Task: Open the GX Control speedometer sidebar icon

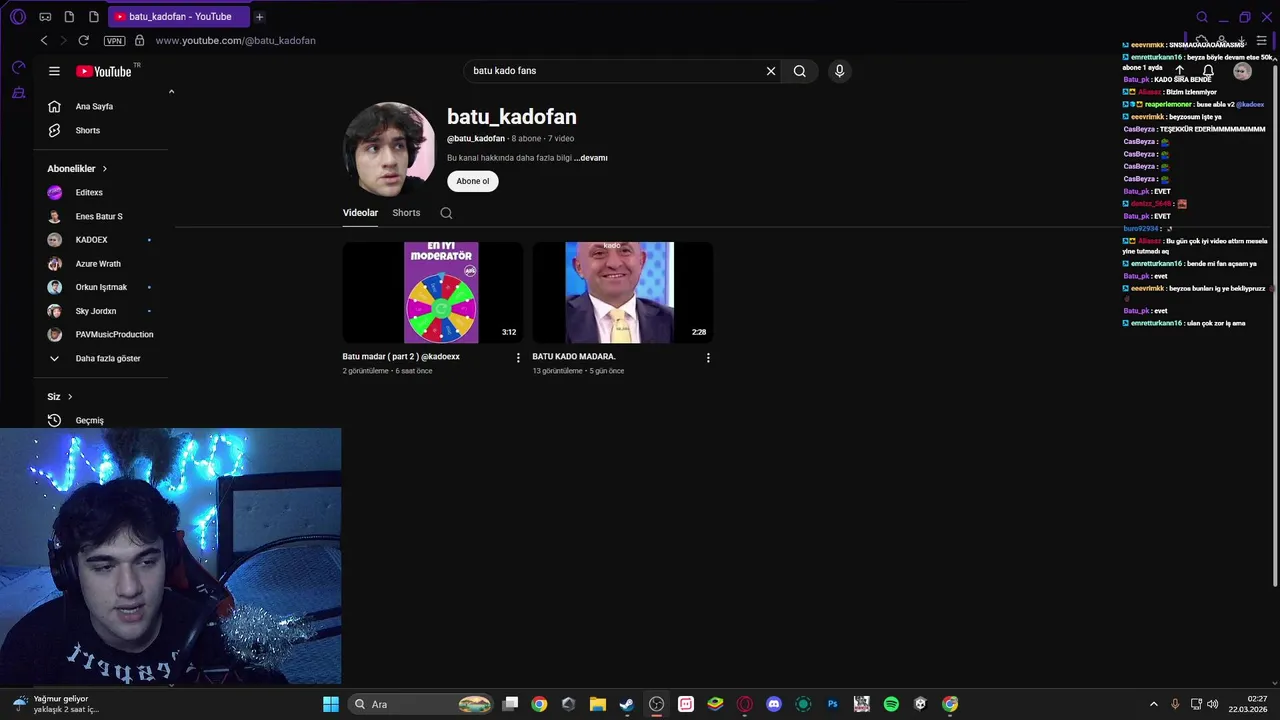Action: click(18, 67)
